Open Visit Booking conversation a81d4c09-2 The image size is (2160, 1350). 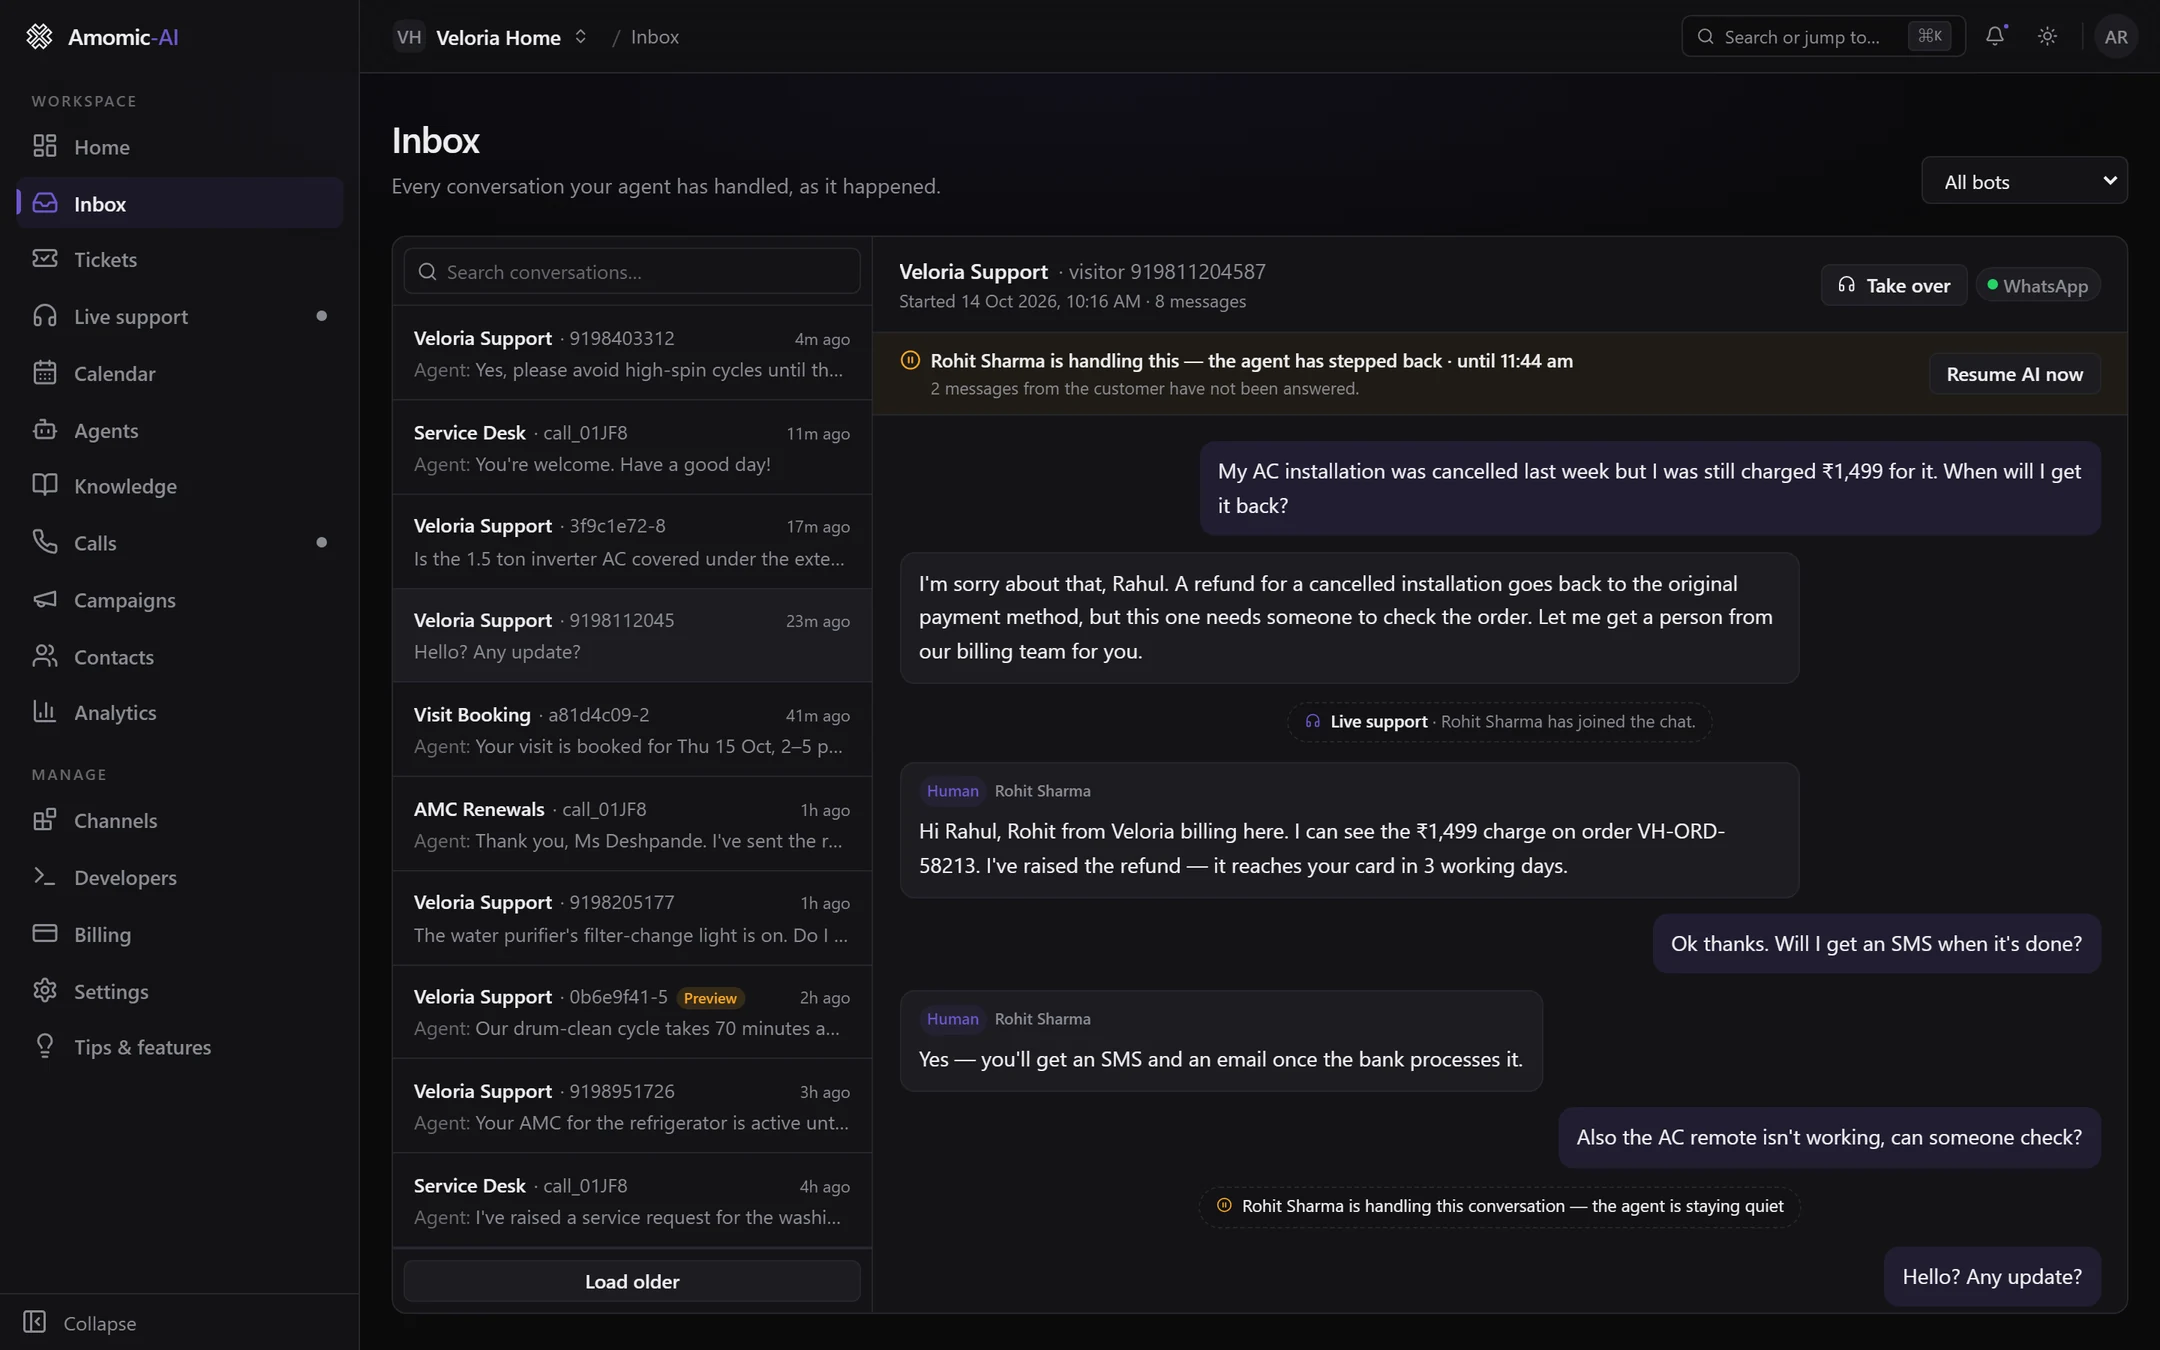(632, 730)
